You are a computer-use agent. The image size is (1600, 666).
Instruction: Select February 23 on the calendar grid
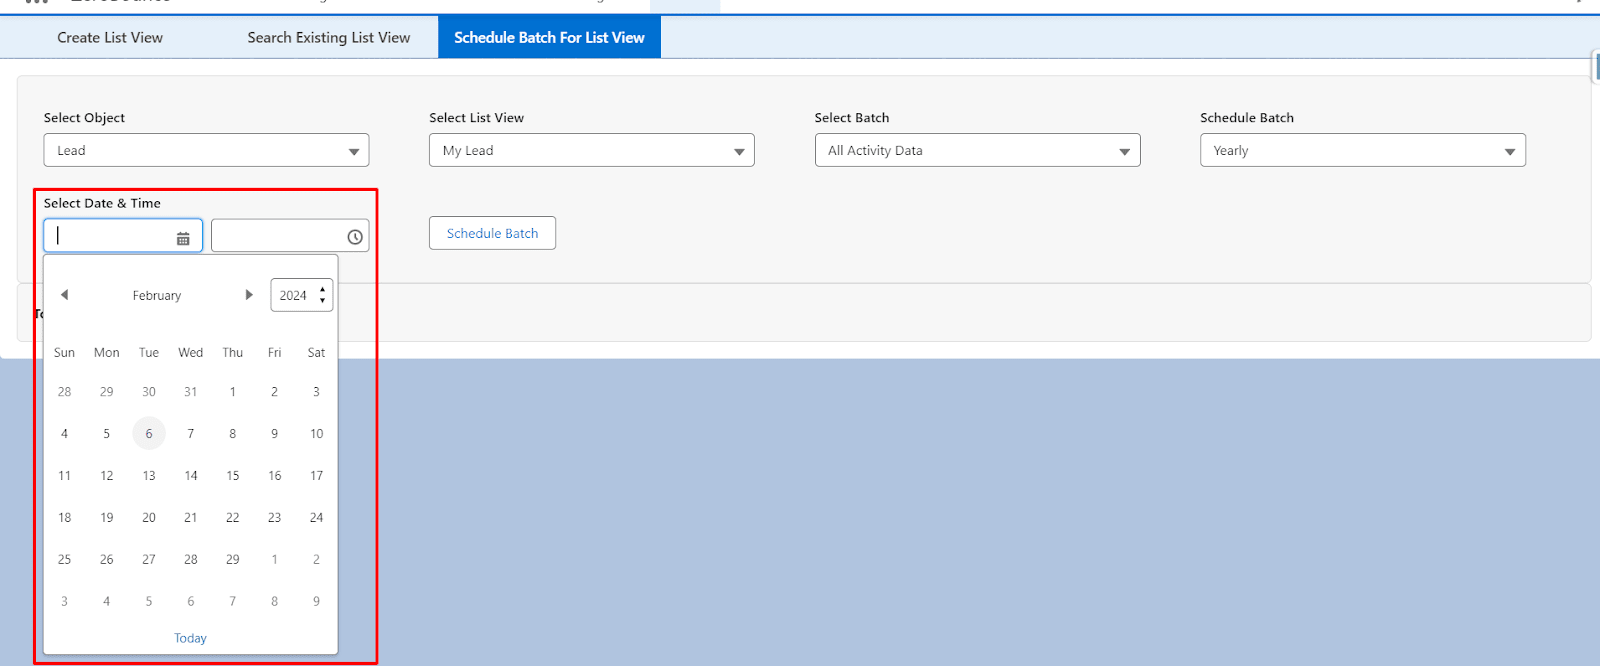(x=275, y=518)
